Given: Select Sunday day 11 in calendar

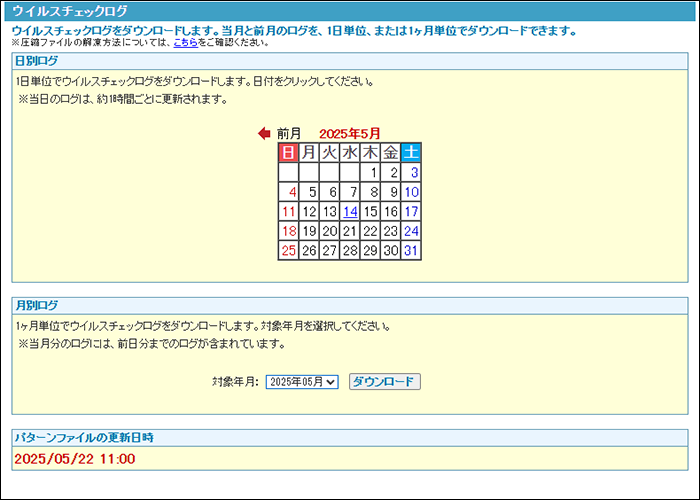Looking at the screenshot, I should tap(288, 212).
